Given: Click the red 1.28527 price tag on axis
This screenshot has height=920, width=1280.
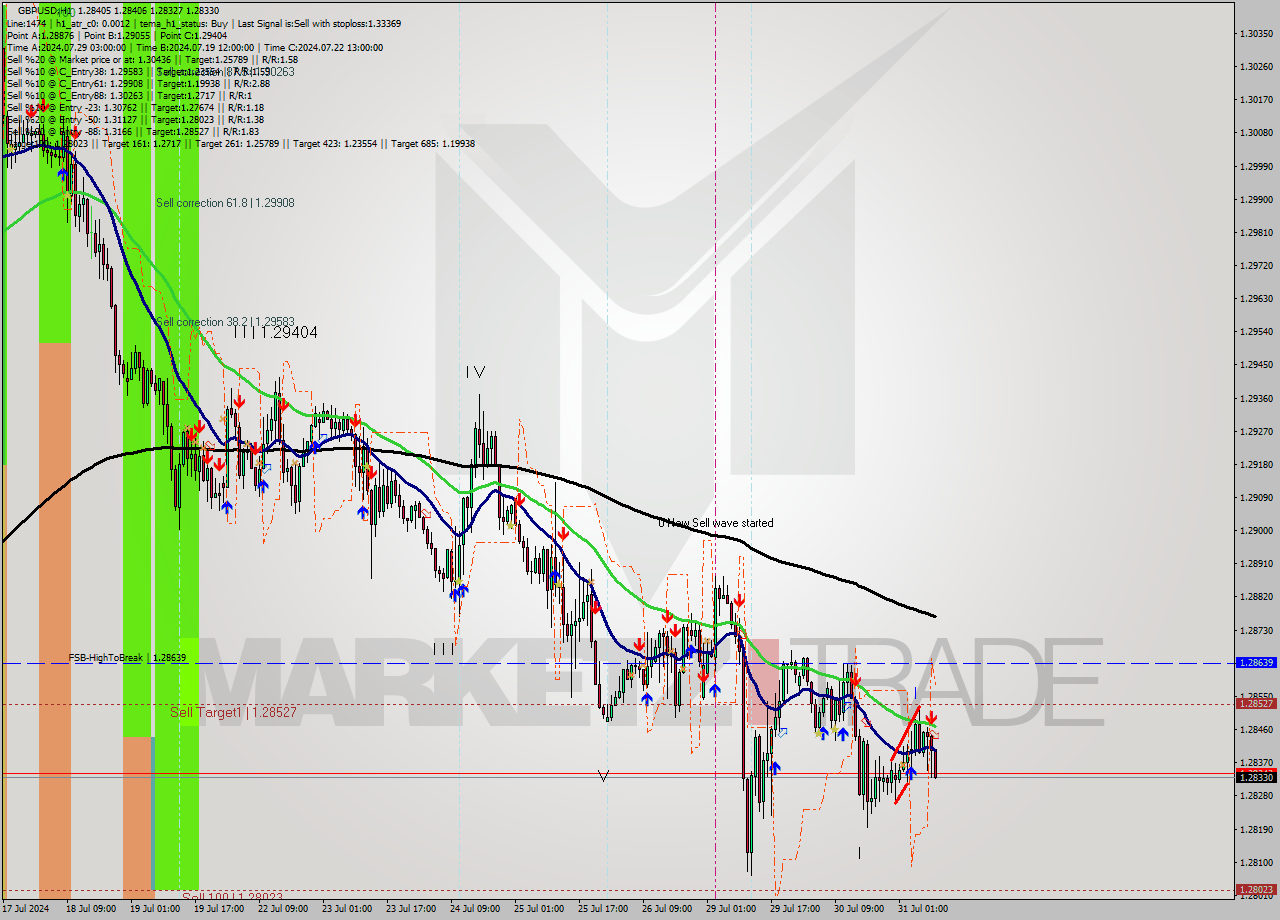Looking at the screenshot, I should (1256, 704).
